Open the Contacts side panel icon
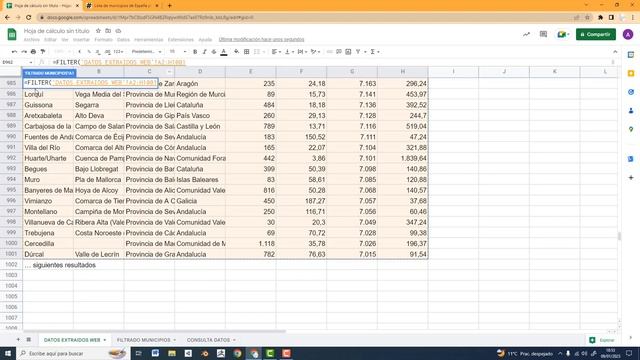 click(x=631, y=111)
